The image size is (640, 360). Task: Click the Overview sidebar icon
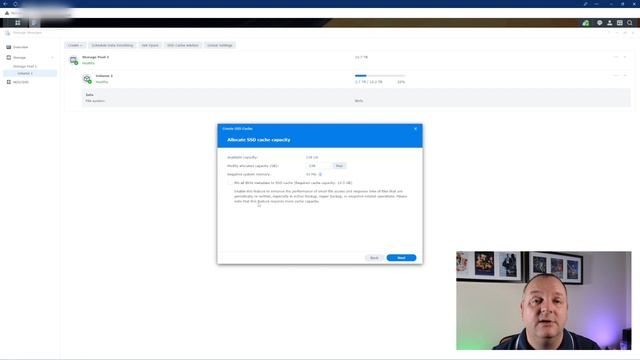[9, 47]
